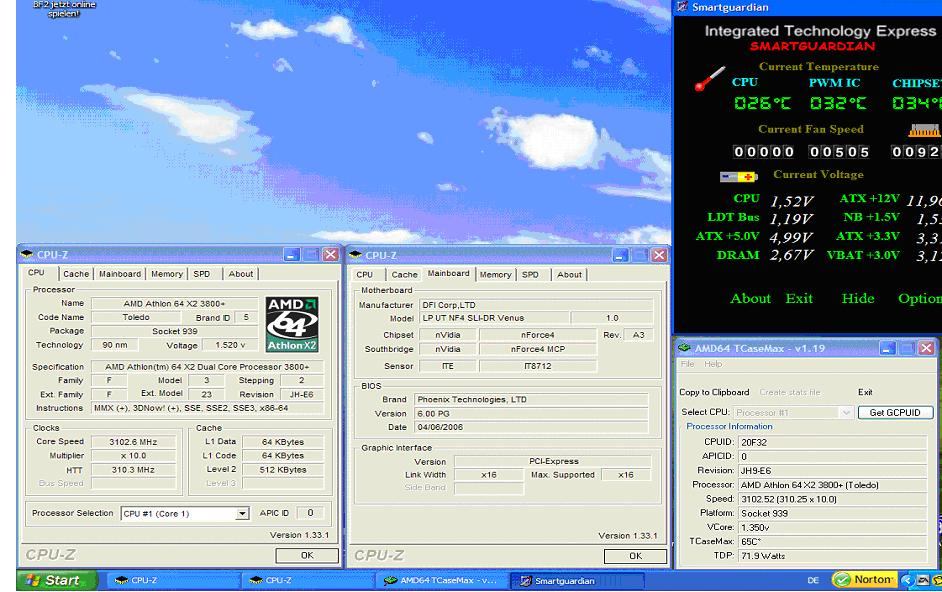This screenshot has height=592, width=942.
Task: Minimize the AMD64 TCaseMax window
Action: pos(888,348)
